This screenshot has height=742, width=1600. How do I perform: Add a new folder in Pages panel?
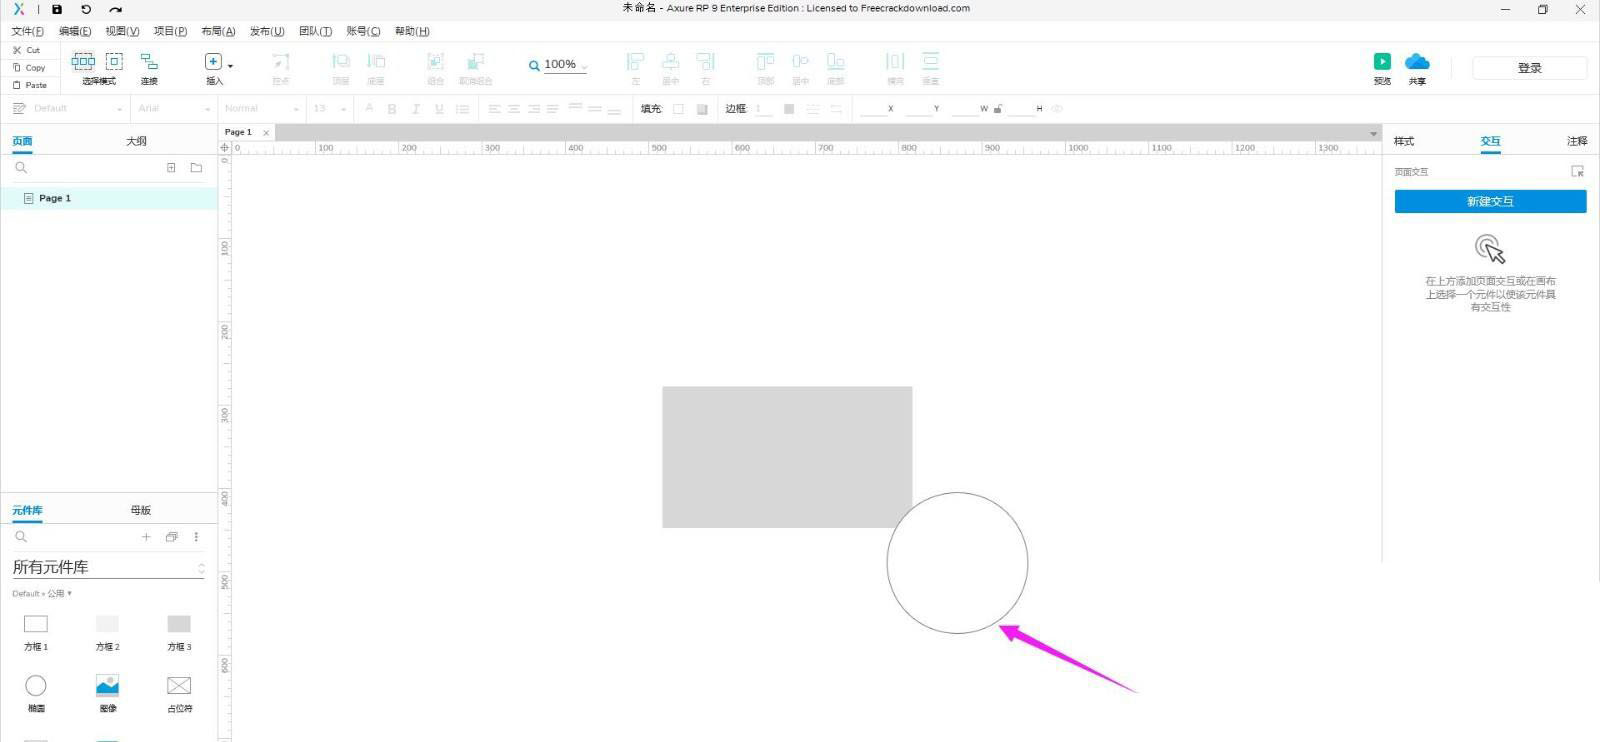click(196, 168)
